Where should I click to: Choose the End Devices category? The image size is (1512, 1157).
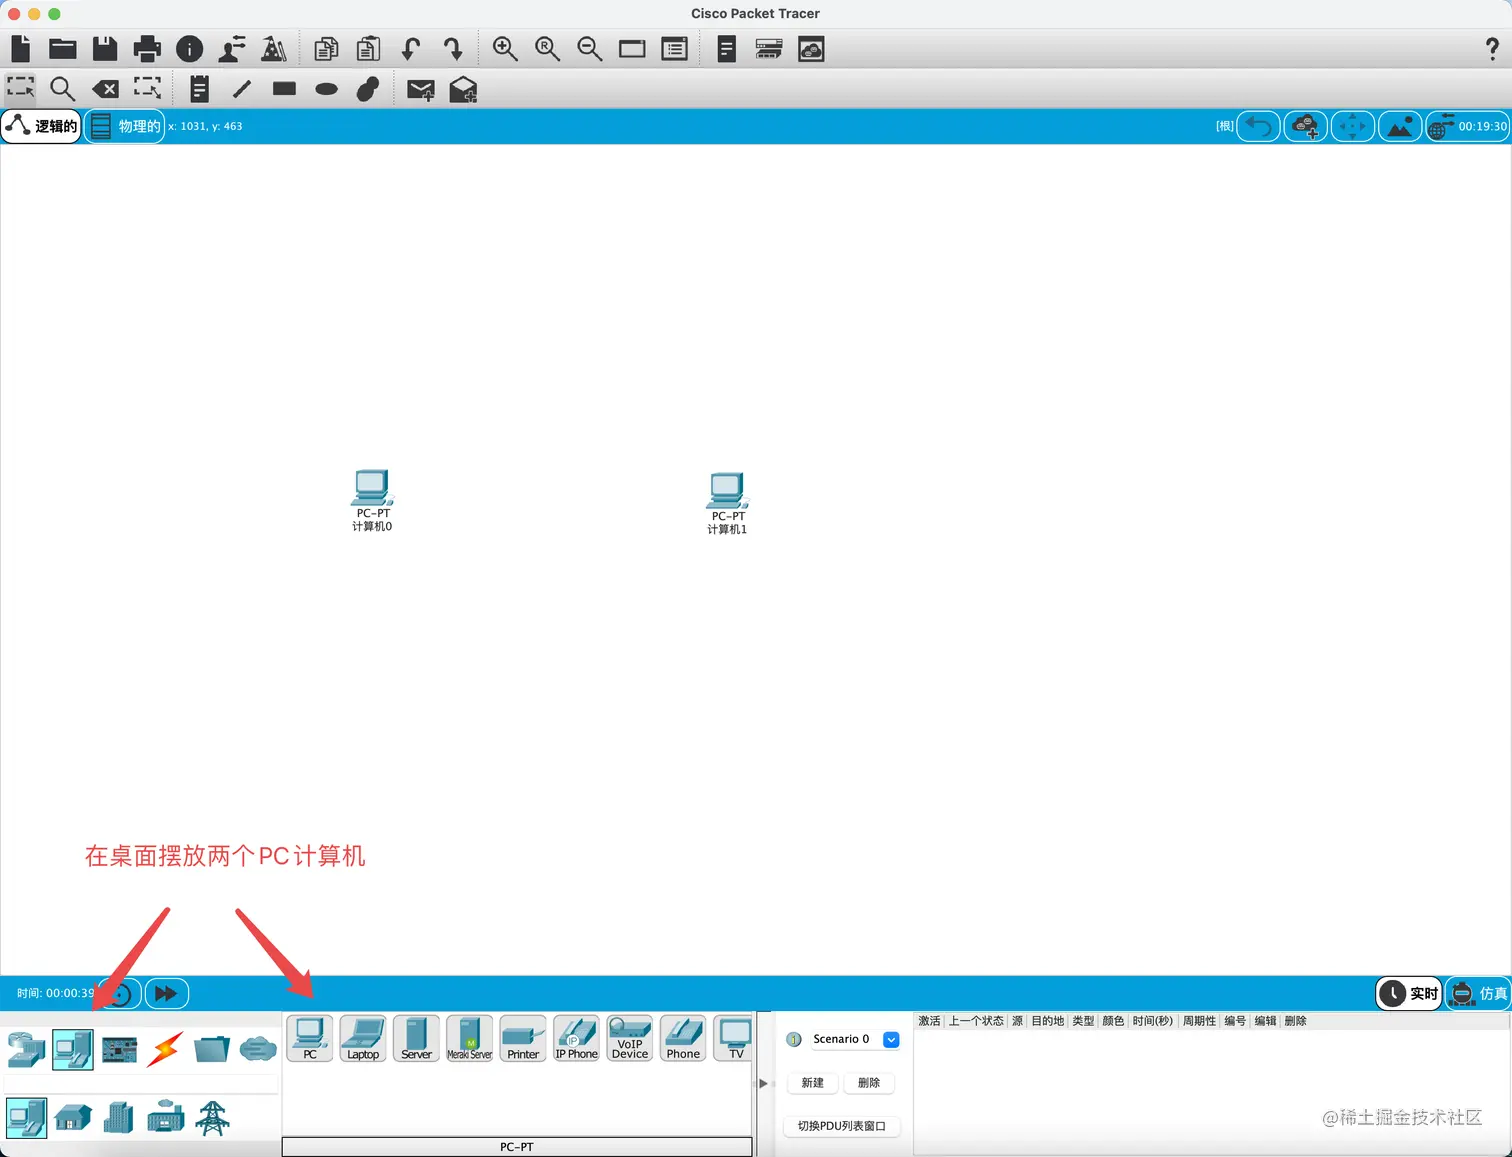coord(73,1050)
